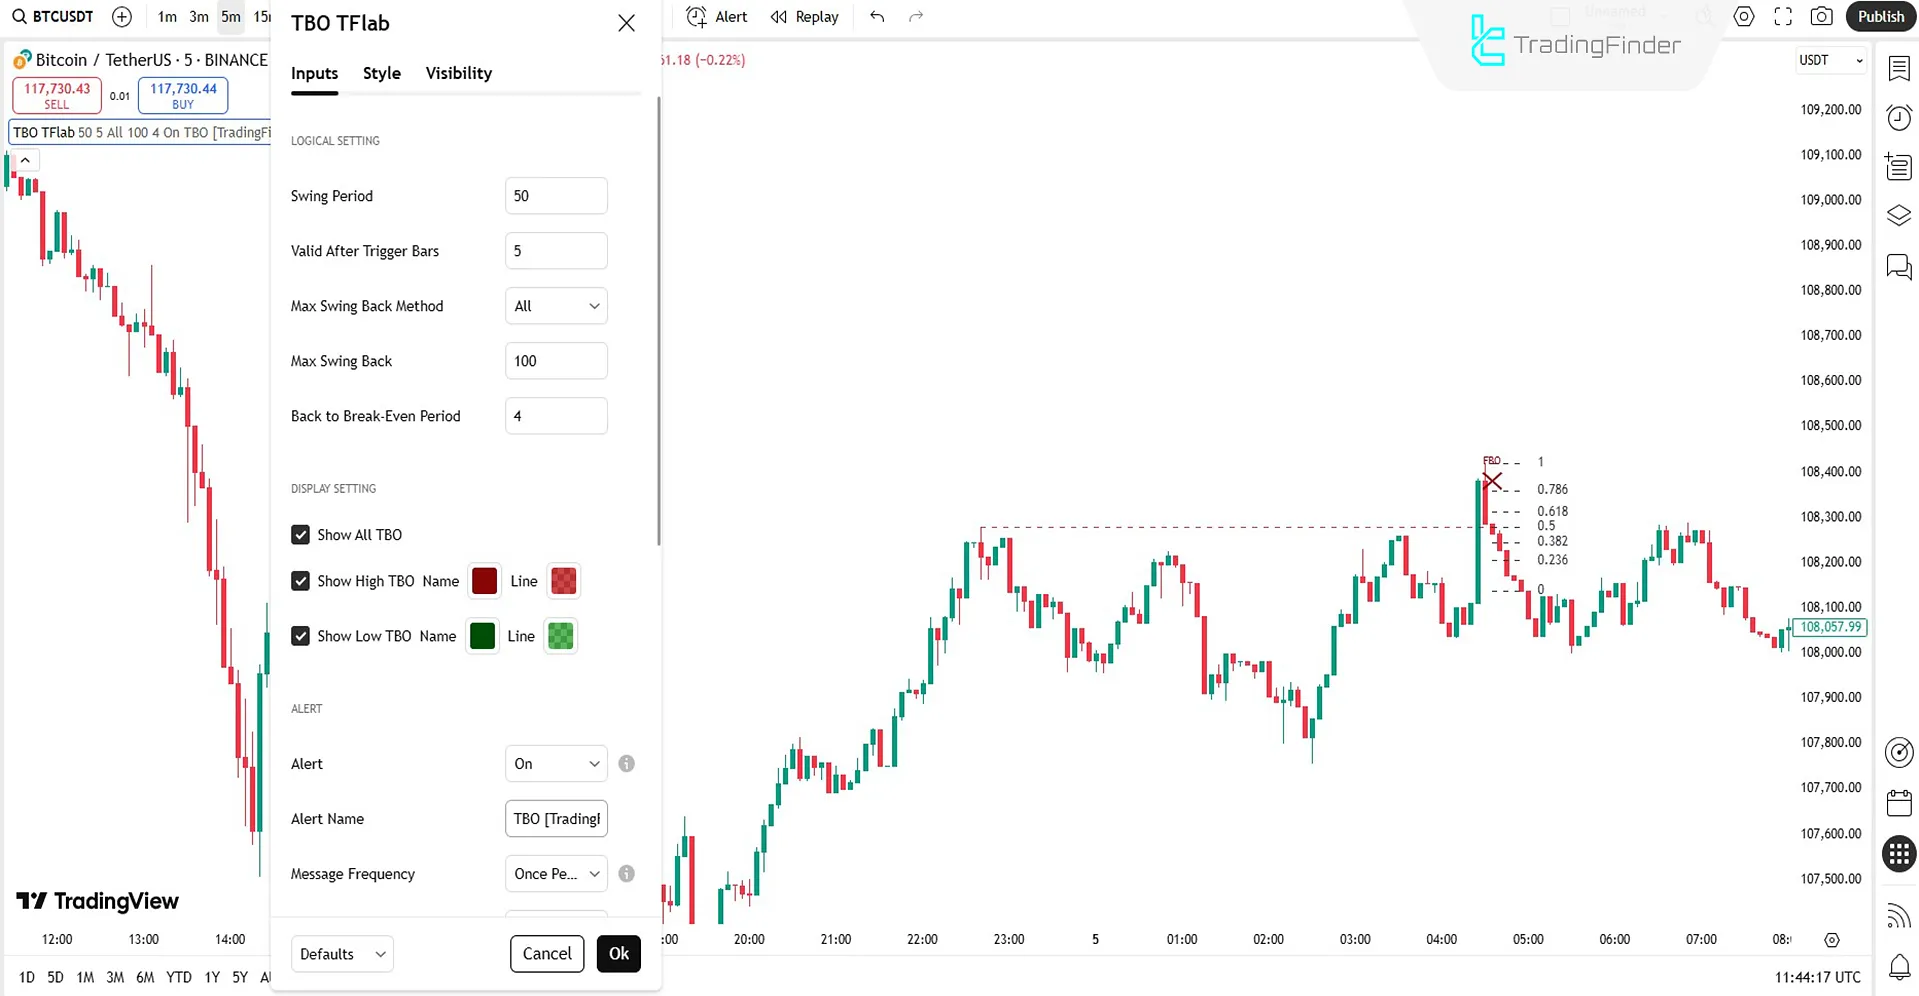The height and width of the screenshot is (996, 1919).
Task: Open the Message Frequency dropdown
Action: (555, 873)
